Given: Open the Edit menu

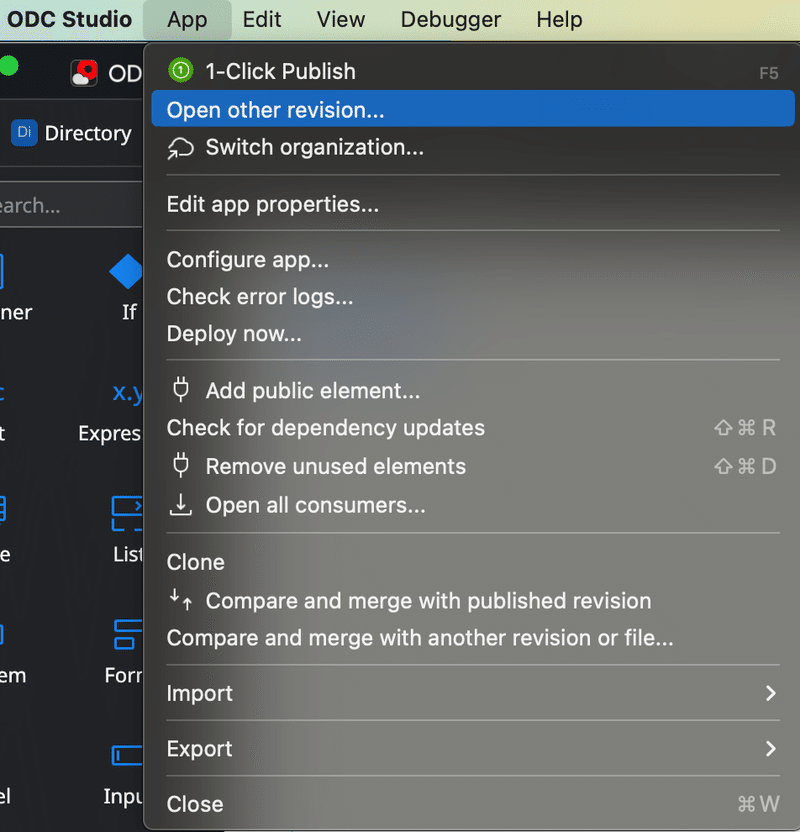Looking at the screenshot, I should (x=262, y=20).
